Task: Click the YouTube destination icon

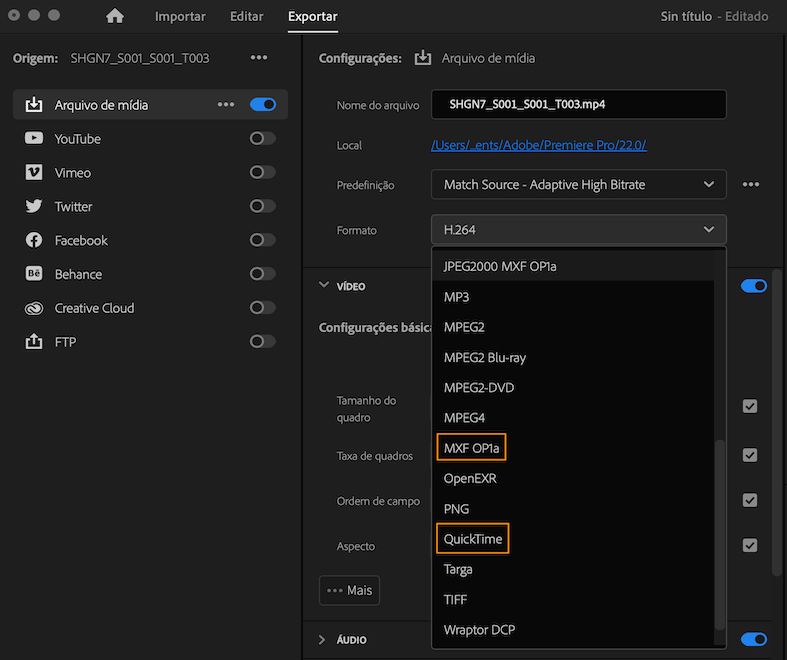Action: click(x=34, y=139)
